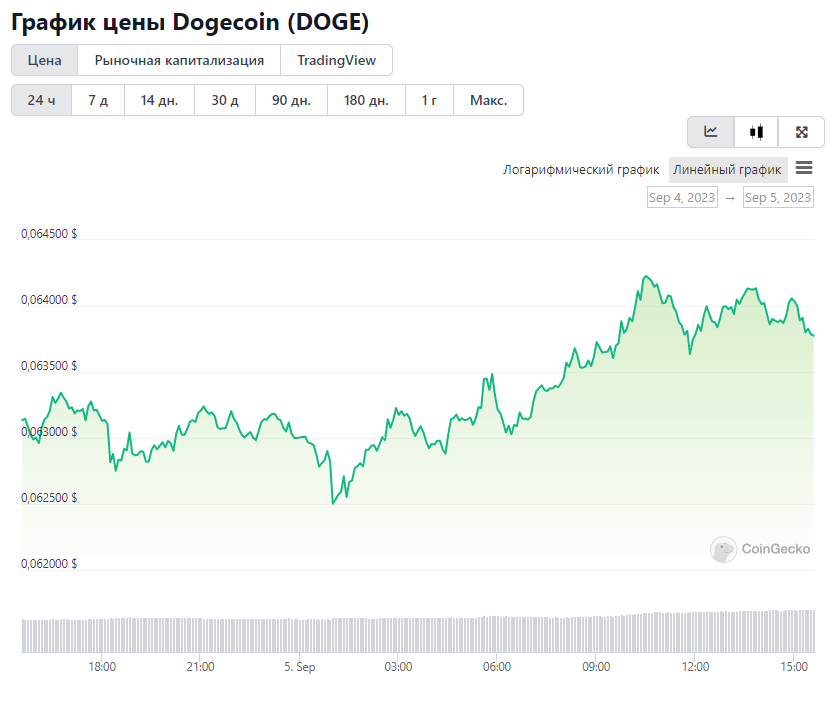
Task: Click the График цены Dogecoin (DOGE) heading
Action: point(190,22)
